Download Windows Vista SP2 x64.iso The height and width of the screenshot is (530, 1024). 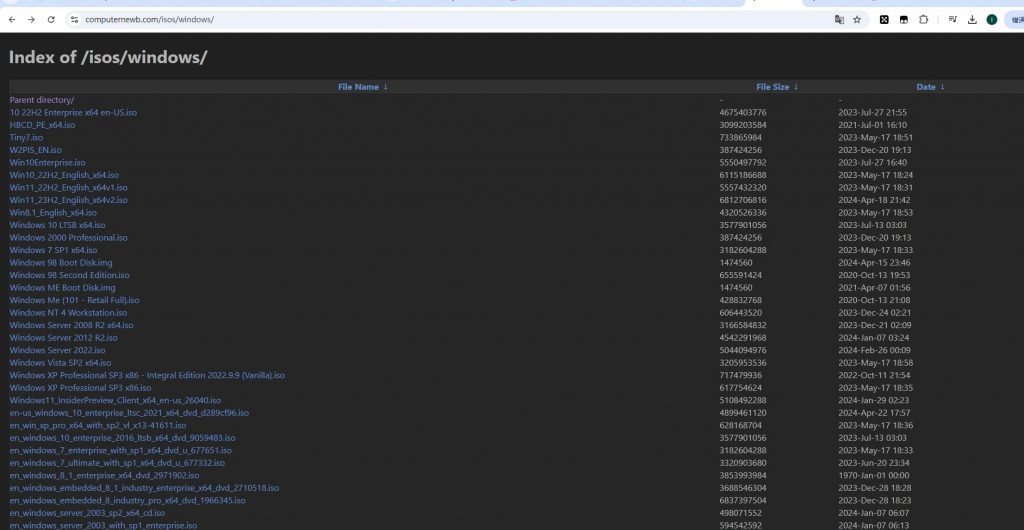[60, 363]
